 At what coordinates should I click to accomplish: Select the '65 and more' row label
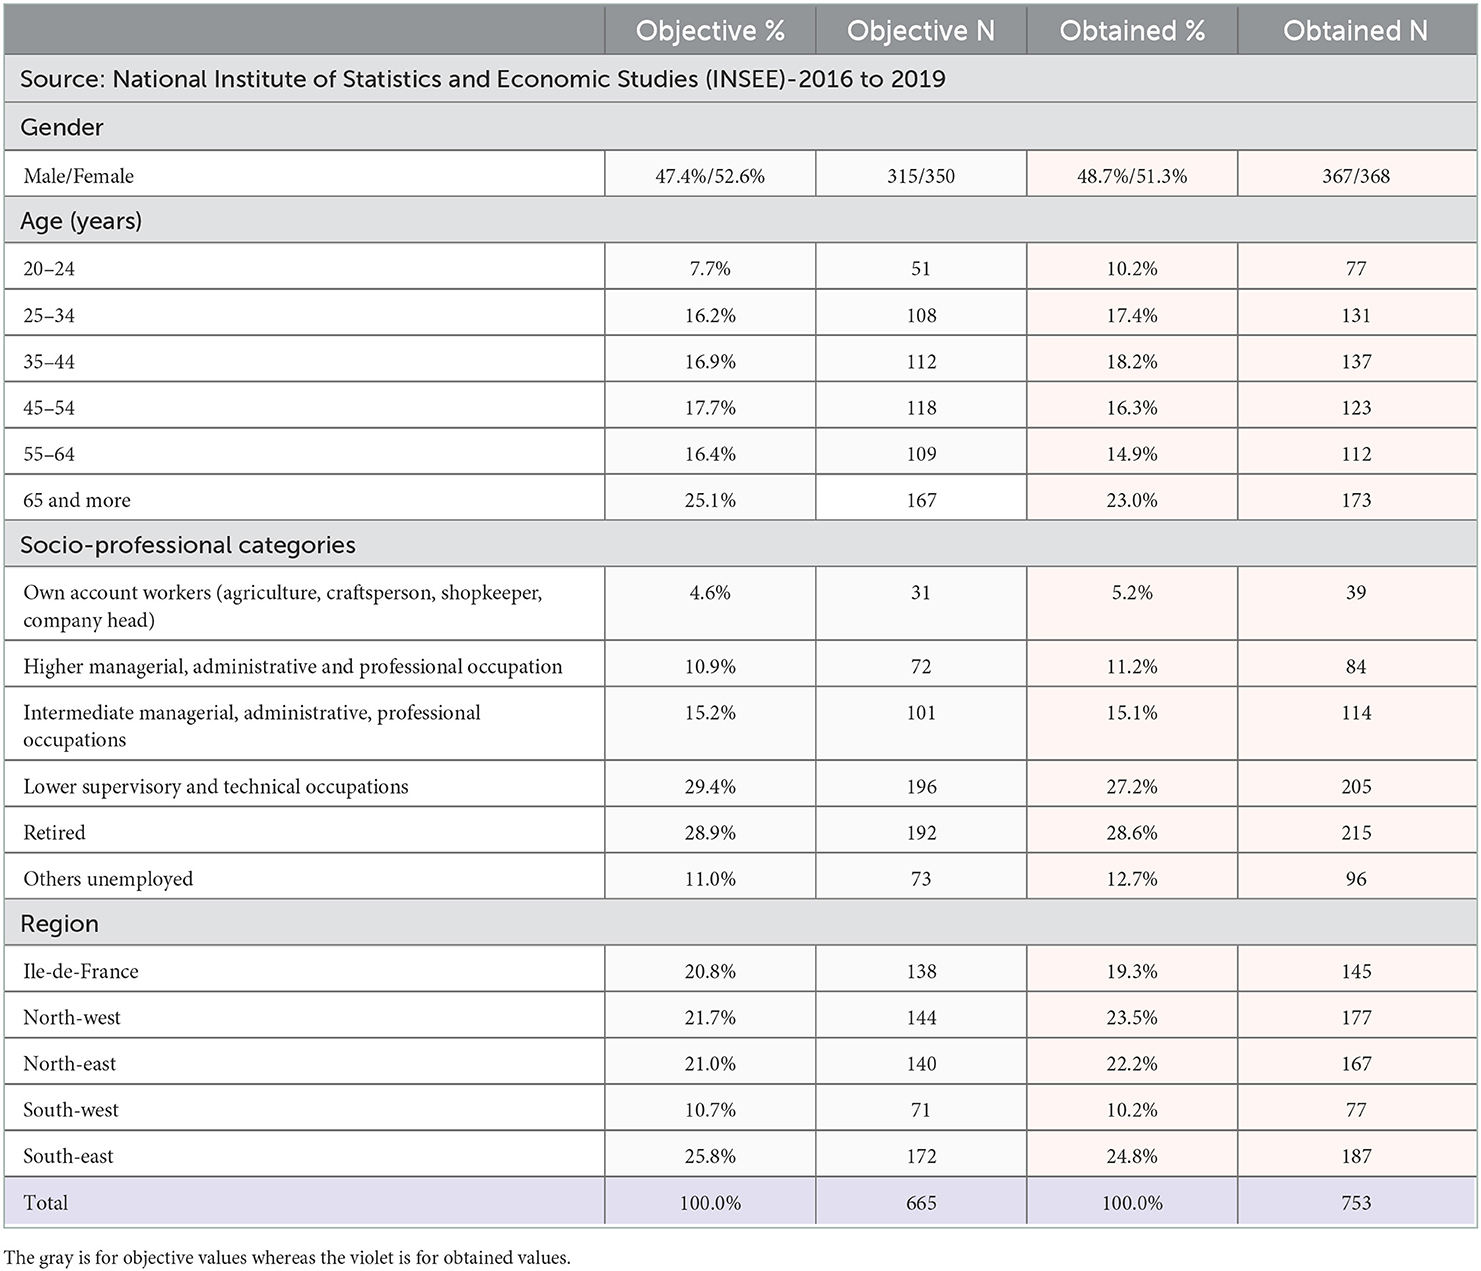77,500
